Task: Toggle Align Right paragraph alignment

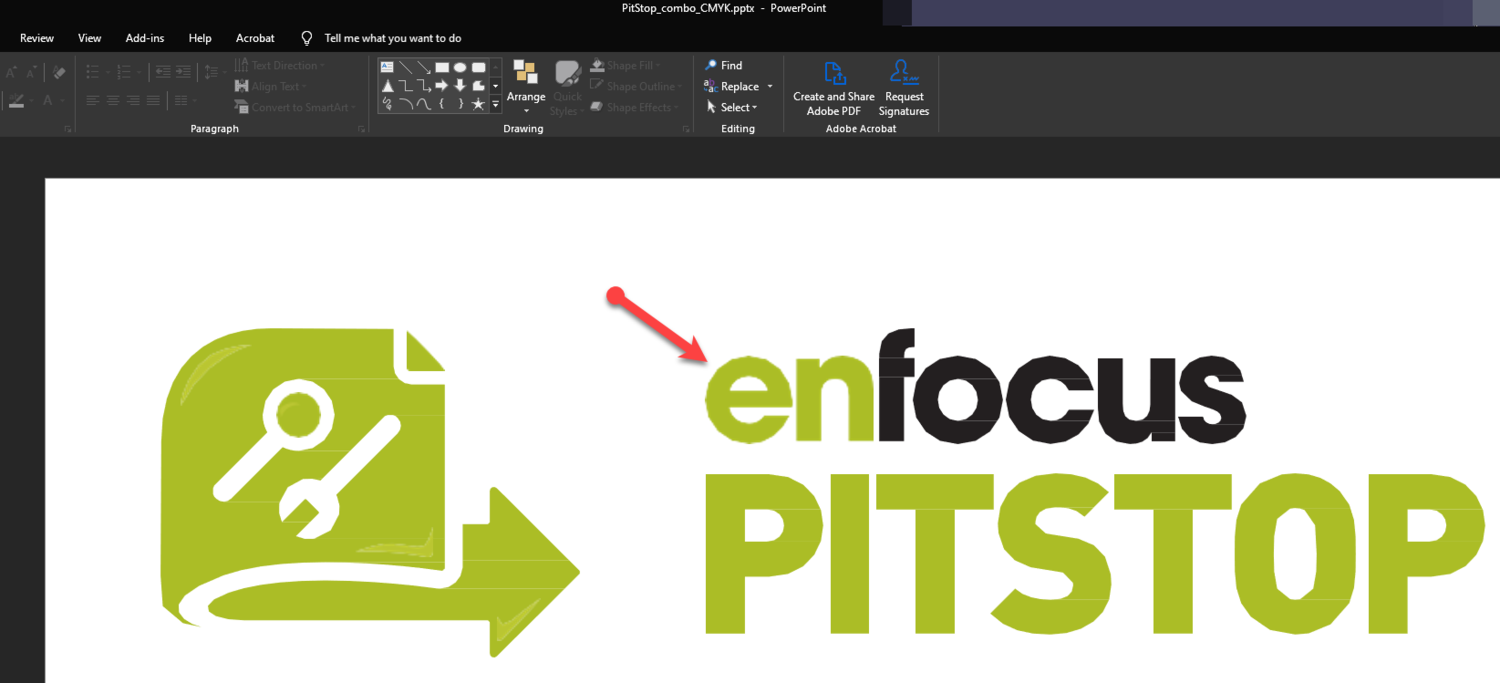Action: (133, 100)
